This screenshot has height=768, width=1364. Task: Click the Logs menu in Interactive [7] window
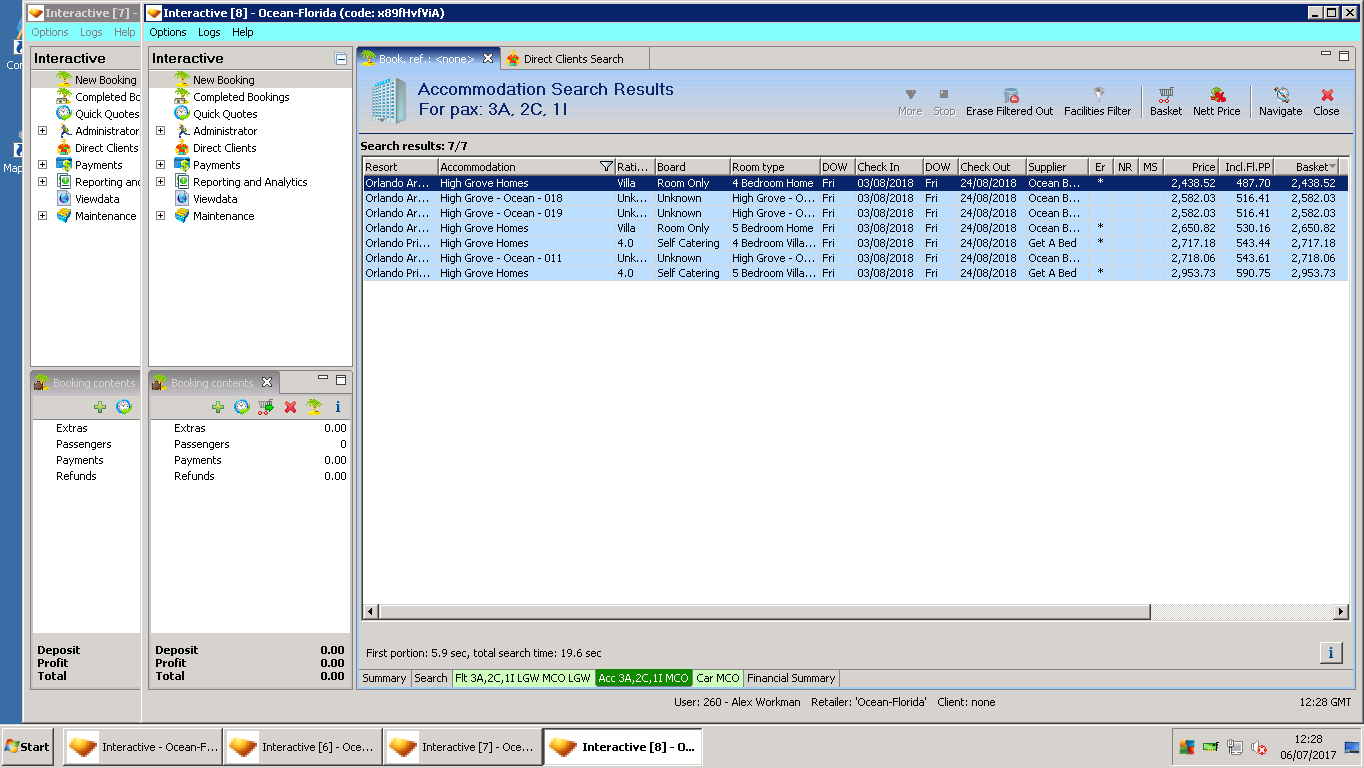91,32
